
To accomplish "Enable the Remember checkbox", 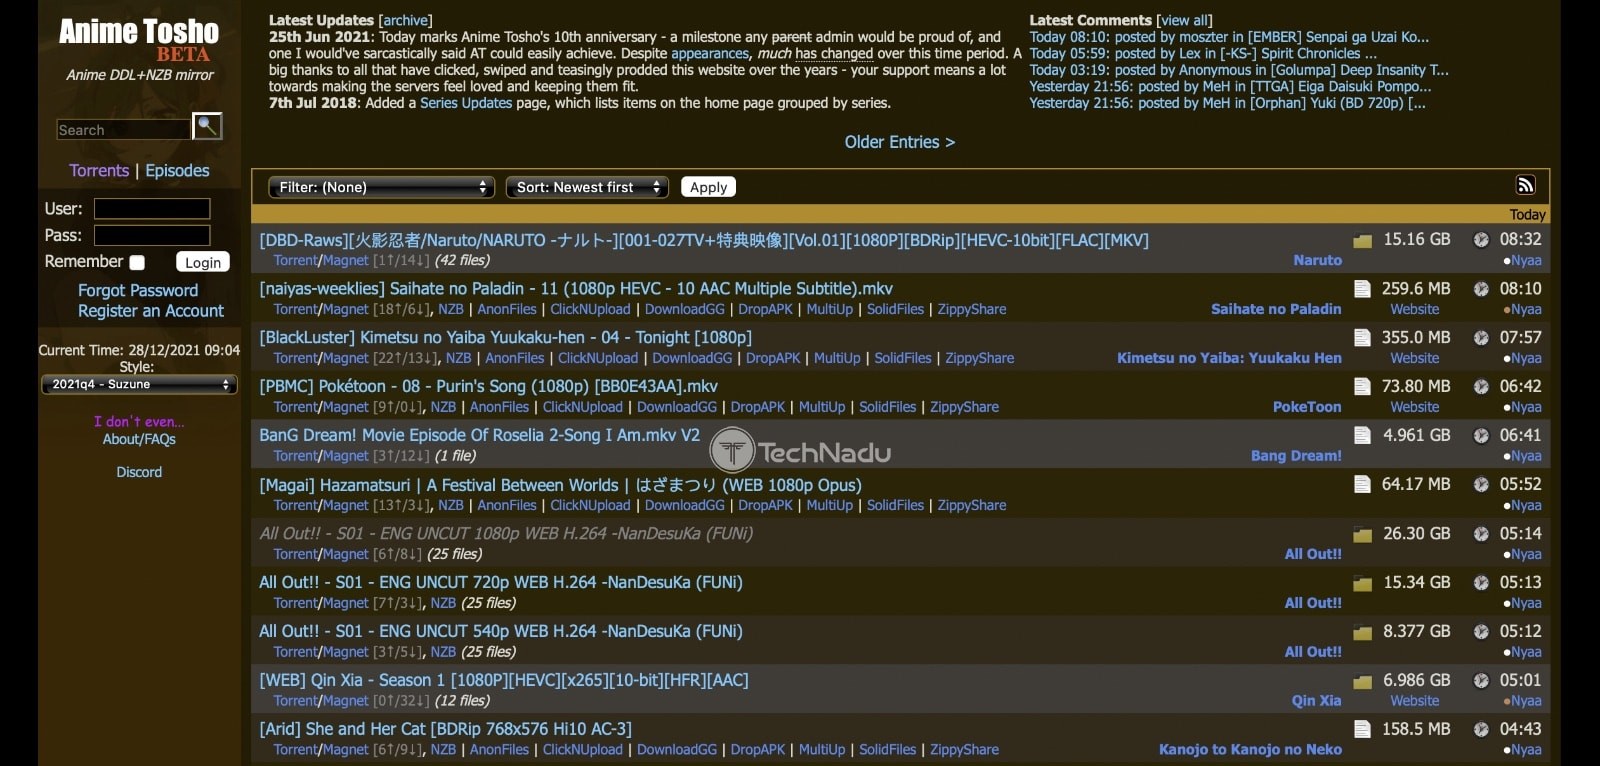I will 138,262.
